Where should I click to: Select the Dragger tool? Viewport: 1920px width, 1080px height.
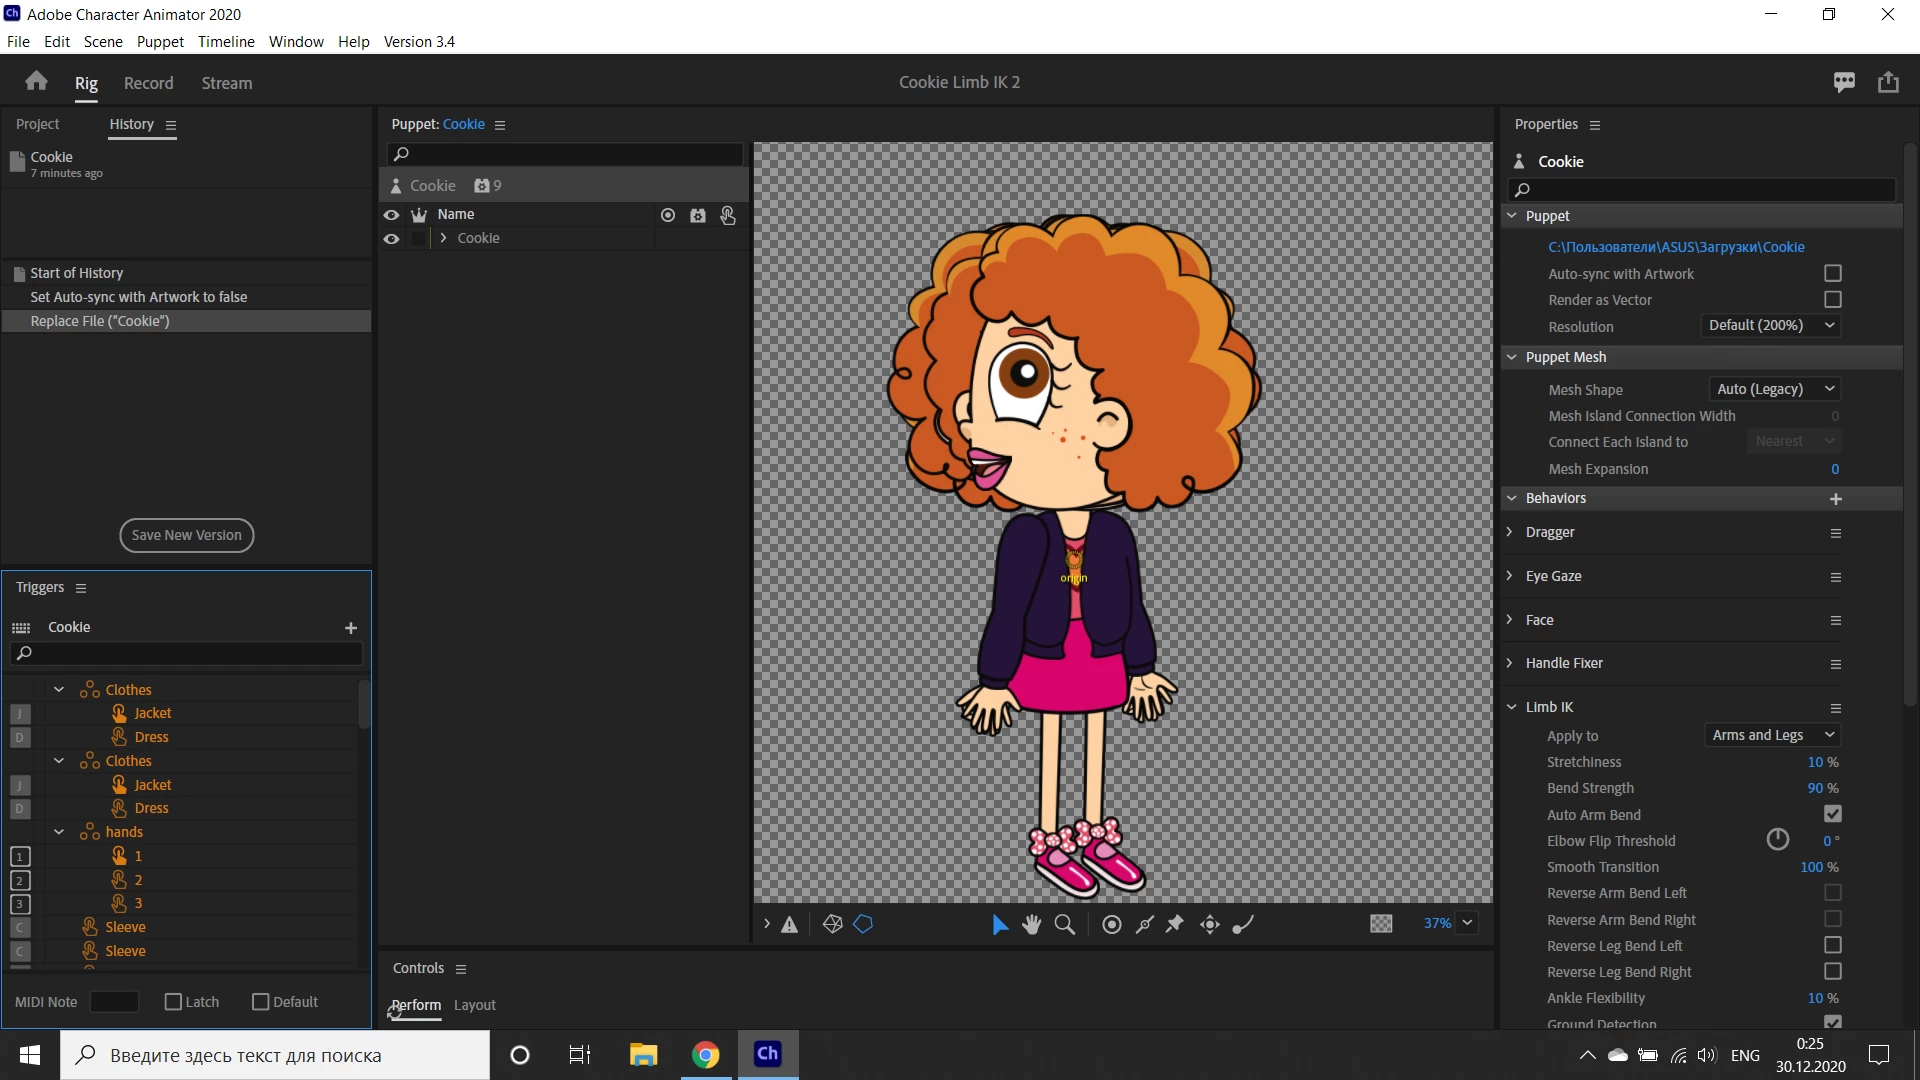(1210, 925)
